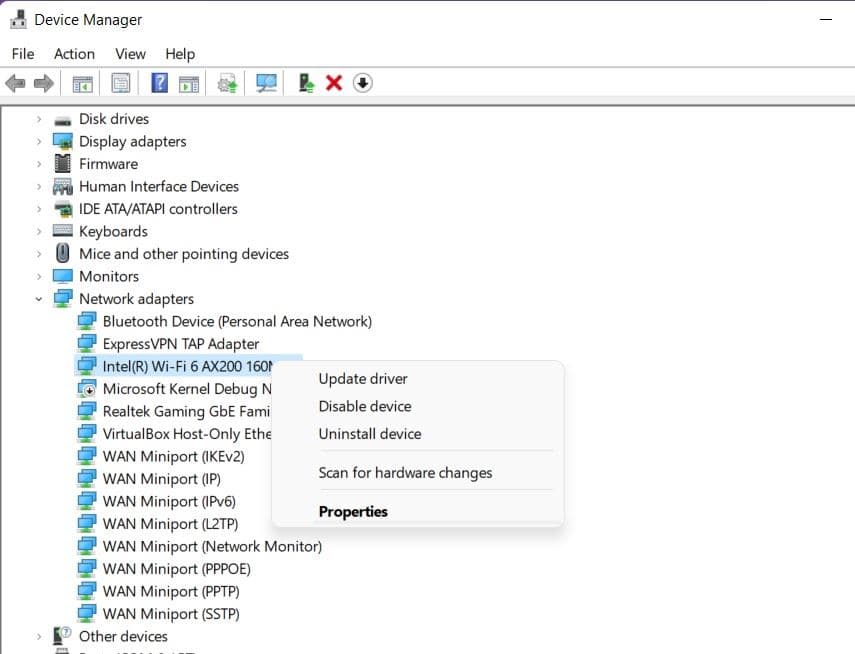This screenshot has height=654, width=855.
Task: Click the Enable device toolbar icon
Action: [306, 83]
